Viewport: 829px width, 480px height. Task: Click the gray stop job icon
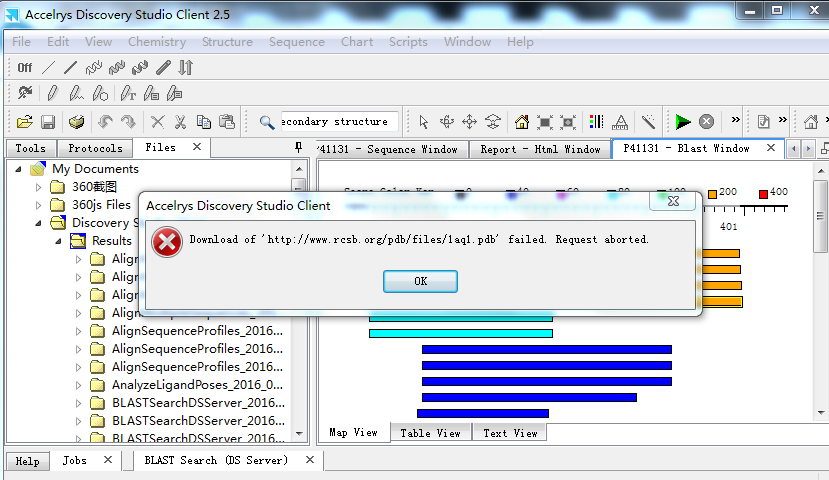coord(706,122)
